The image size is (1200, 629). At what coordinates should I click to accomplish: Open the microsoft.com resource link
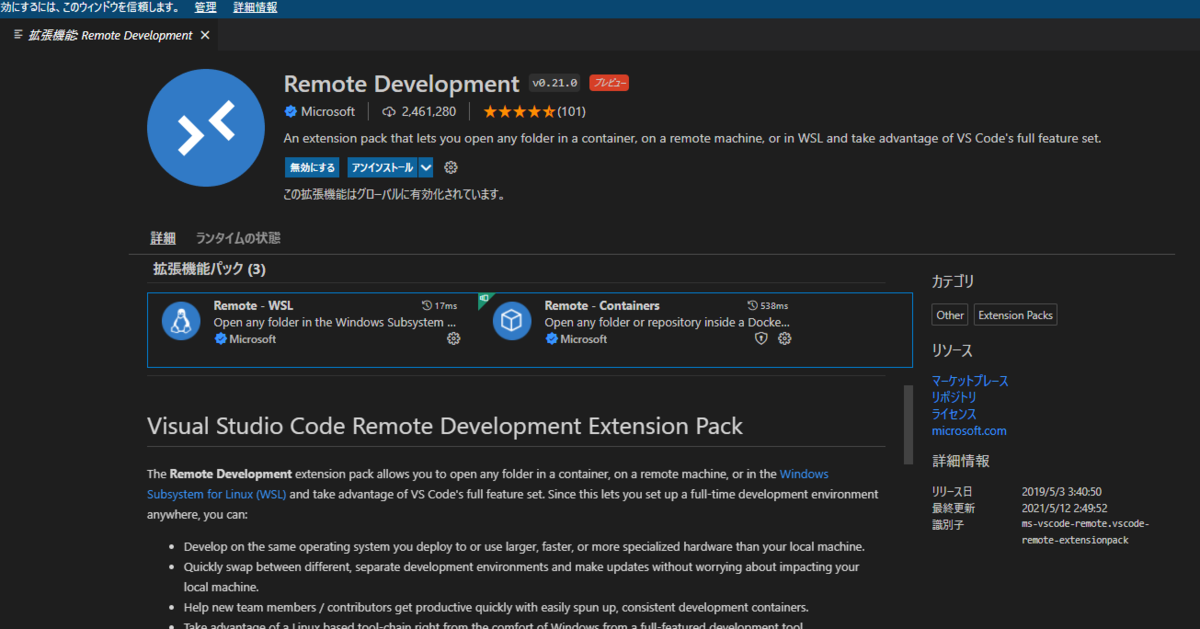pos(969,431)
